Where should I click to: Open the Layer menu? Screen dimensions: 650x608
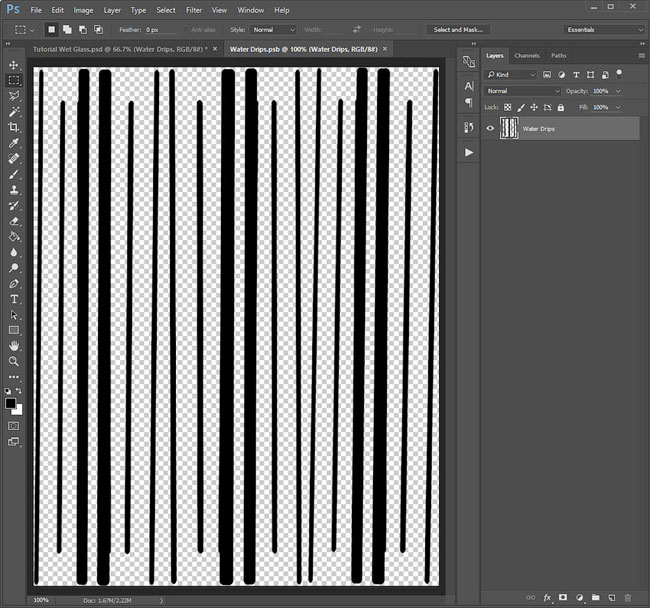(112, 10)
